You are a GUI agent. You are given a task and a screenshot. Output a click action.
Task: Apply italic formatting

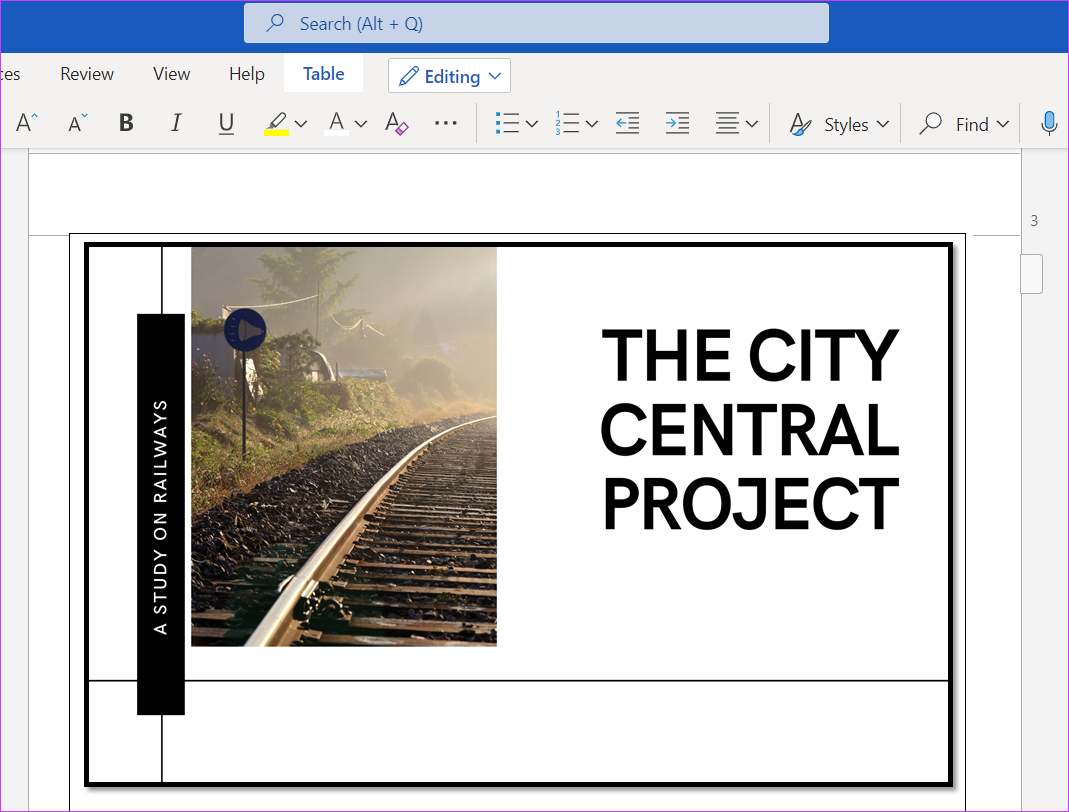176,122
